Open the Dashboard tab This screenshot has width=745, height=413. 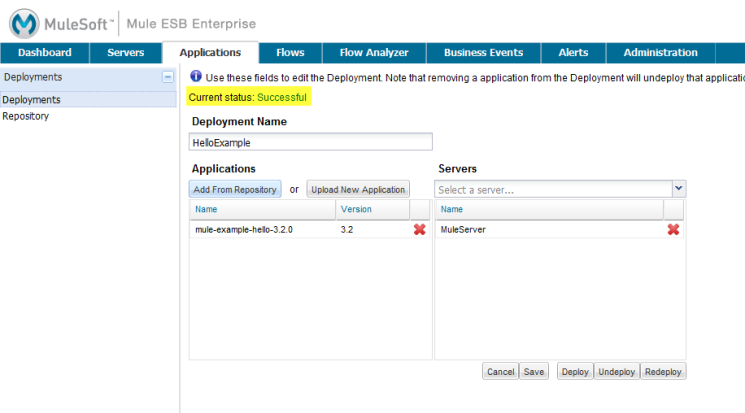tap(45, 53)
